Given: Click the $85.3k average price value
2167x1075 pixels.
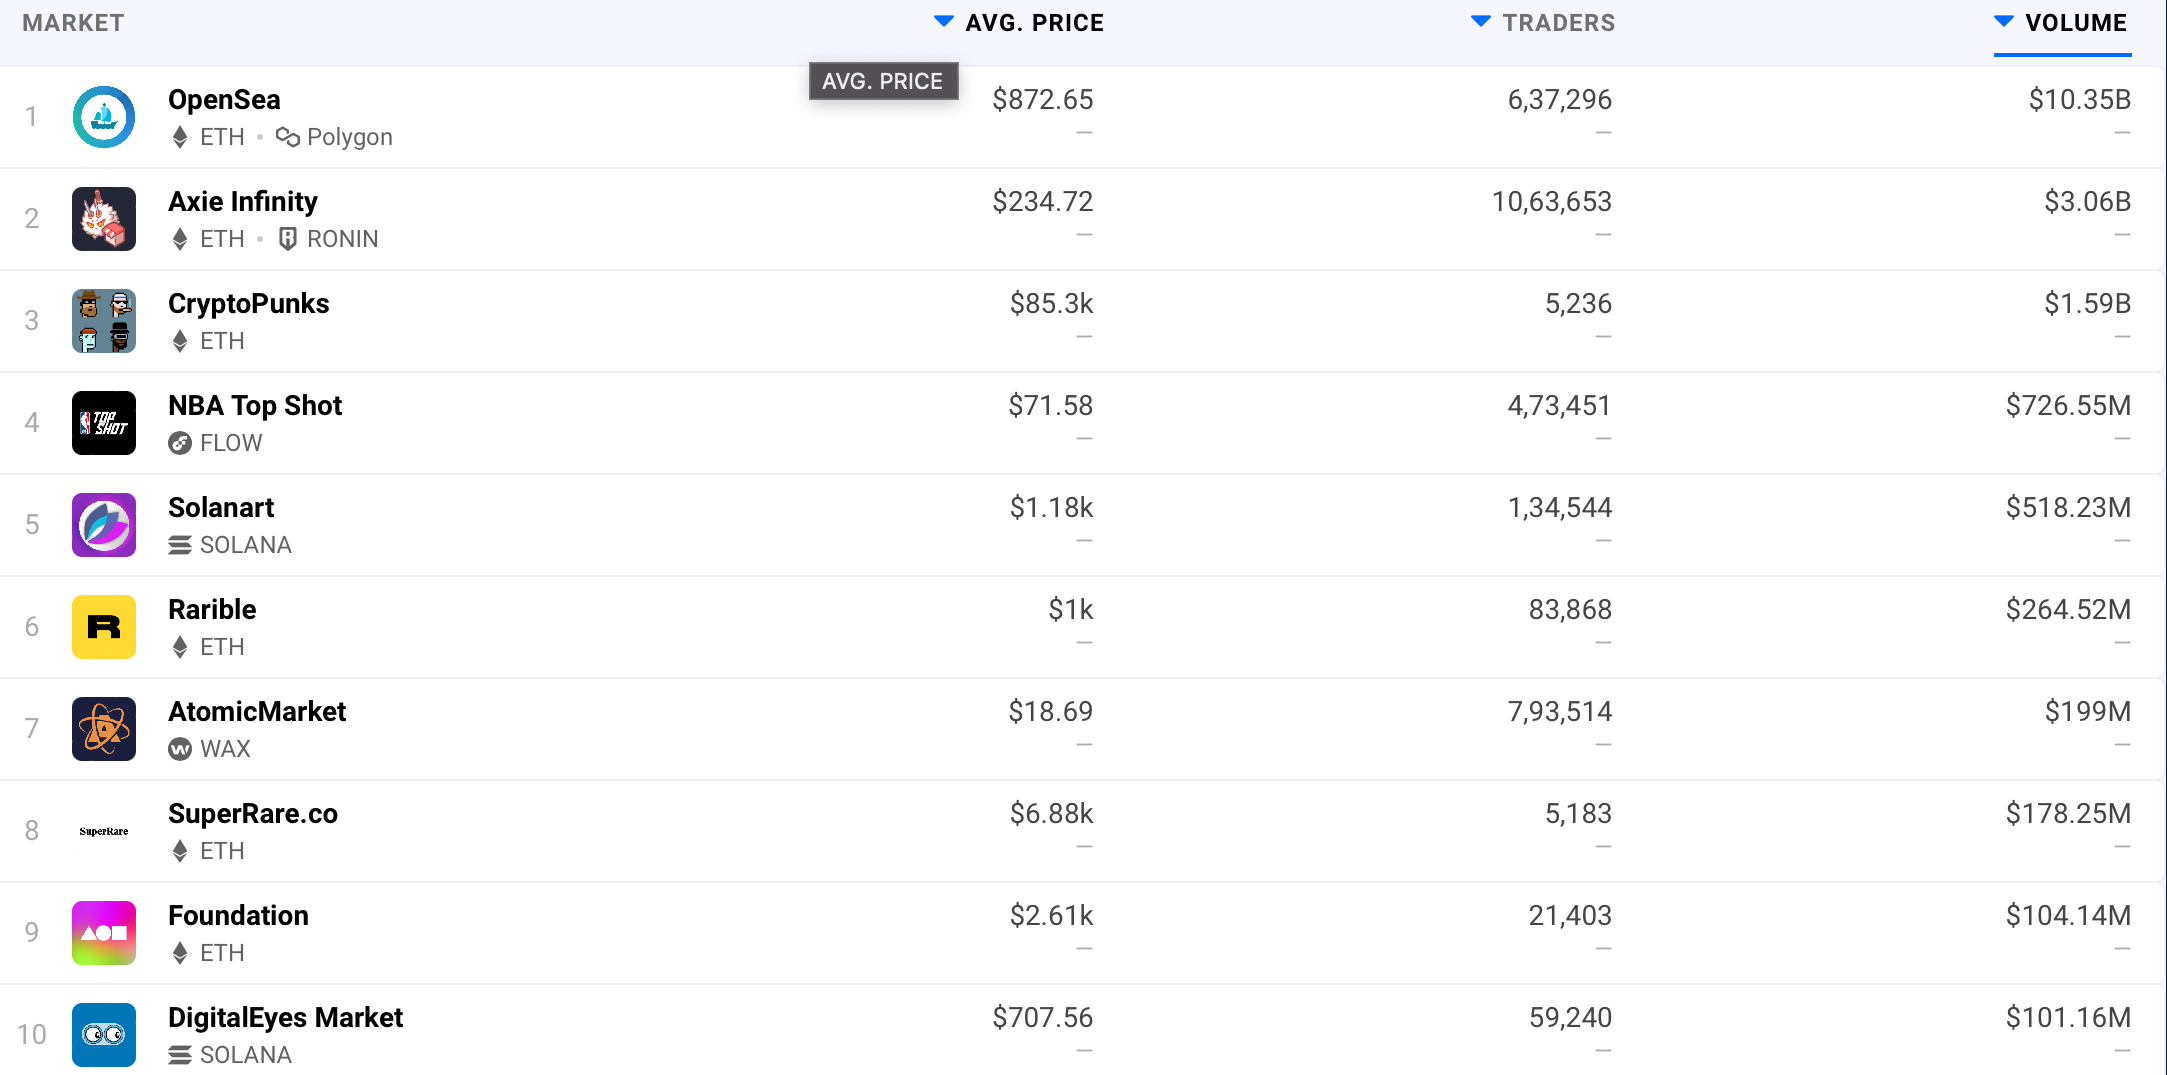Looking at the screenshot, I should click(1052, 304).
